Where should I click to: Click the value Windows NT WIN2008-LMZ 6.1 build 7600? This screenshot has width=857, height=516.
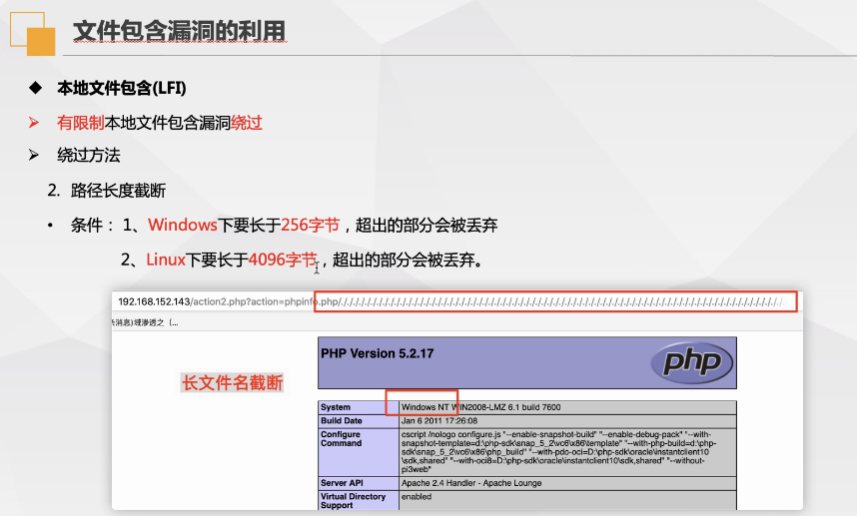point(481,407)
